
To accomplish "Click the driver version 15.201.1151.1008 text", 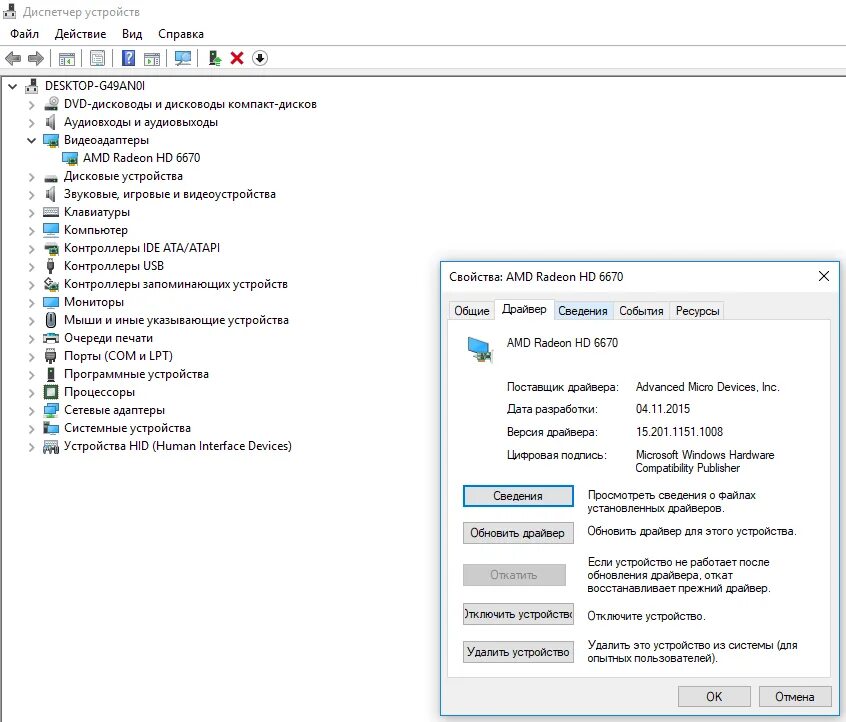I will [679, 432].
